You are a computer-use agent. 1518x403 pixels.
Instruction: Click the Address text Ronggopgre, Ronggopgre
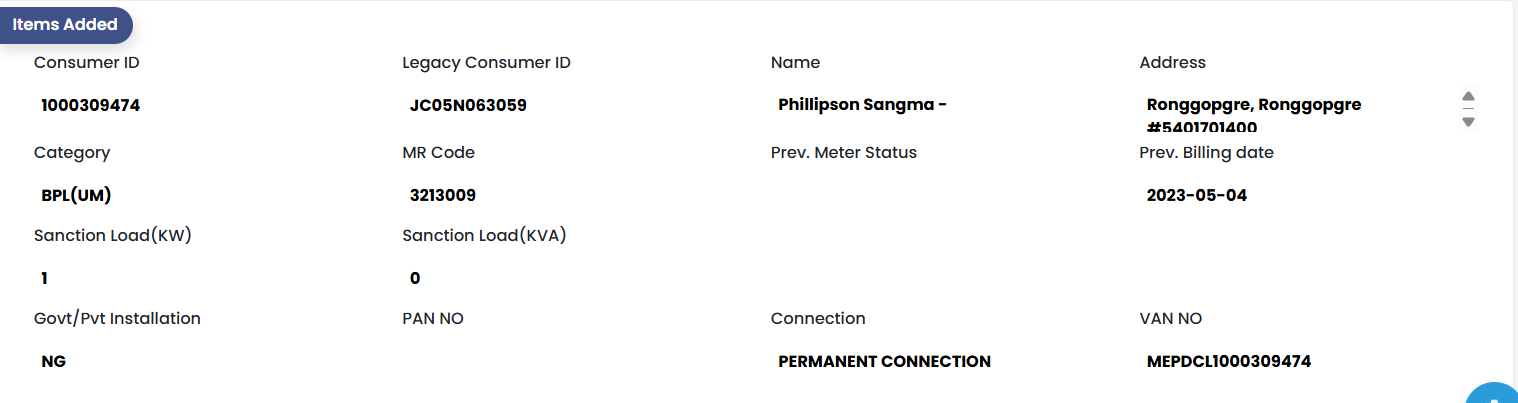click(1253, 105)
